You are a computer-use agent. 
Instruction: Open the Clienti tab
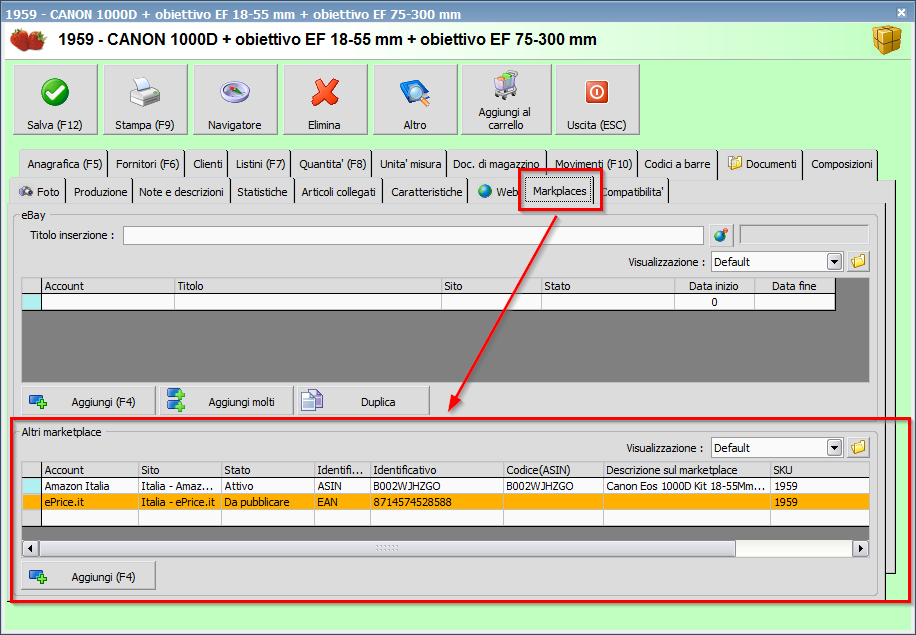tap(207, 164)
